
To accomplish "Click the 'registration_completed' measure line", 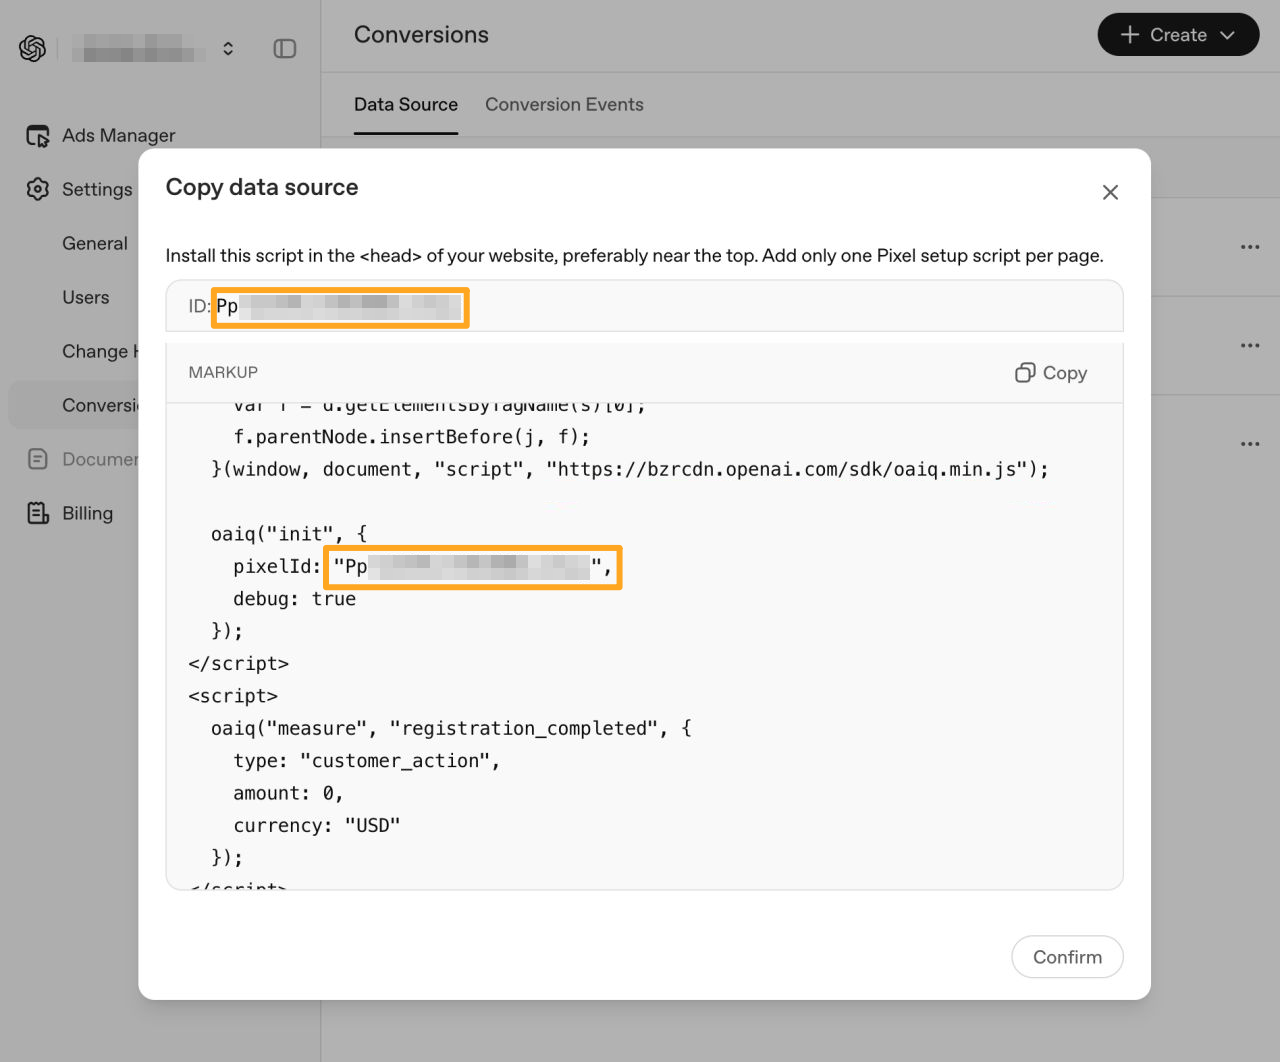I will [x=451, y=728].
